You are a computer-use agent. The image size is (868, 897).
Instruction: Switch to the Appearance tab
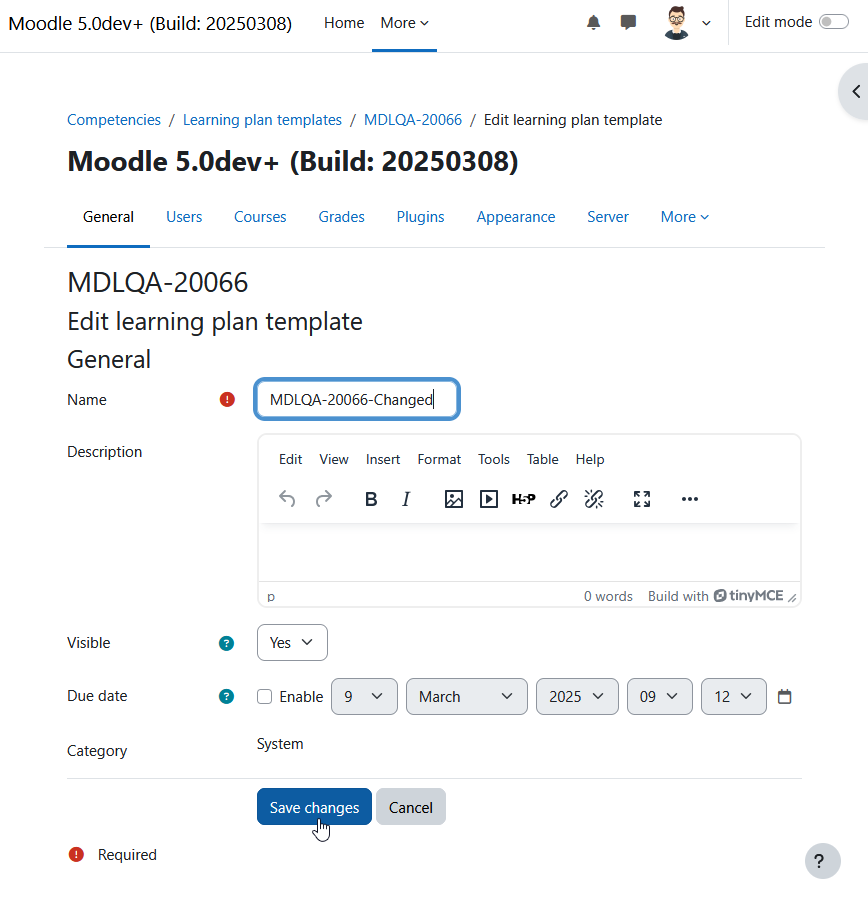click(x=516, y=217)
